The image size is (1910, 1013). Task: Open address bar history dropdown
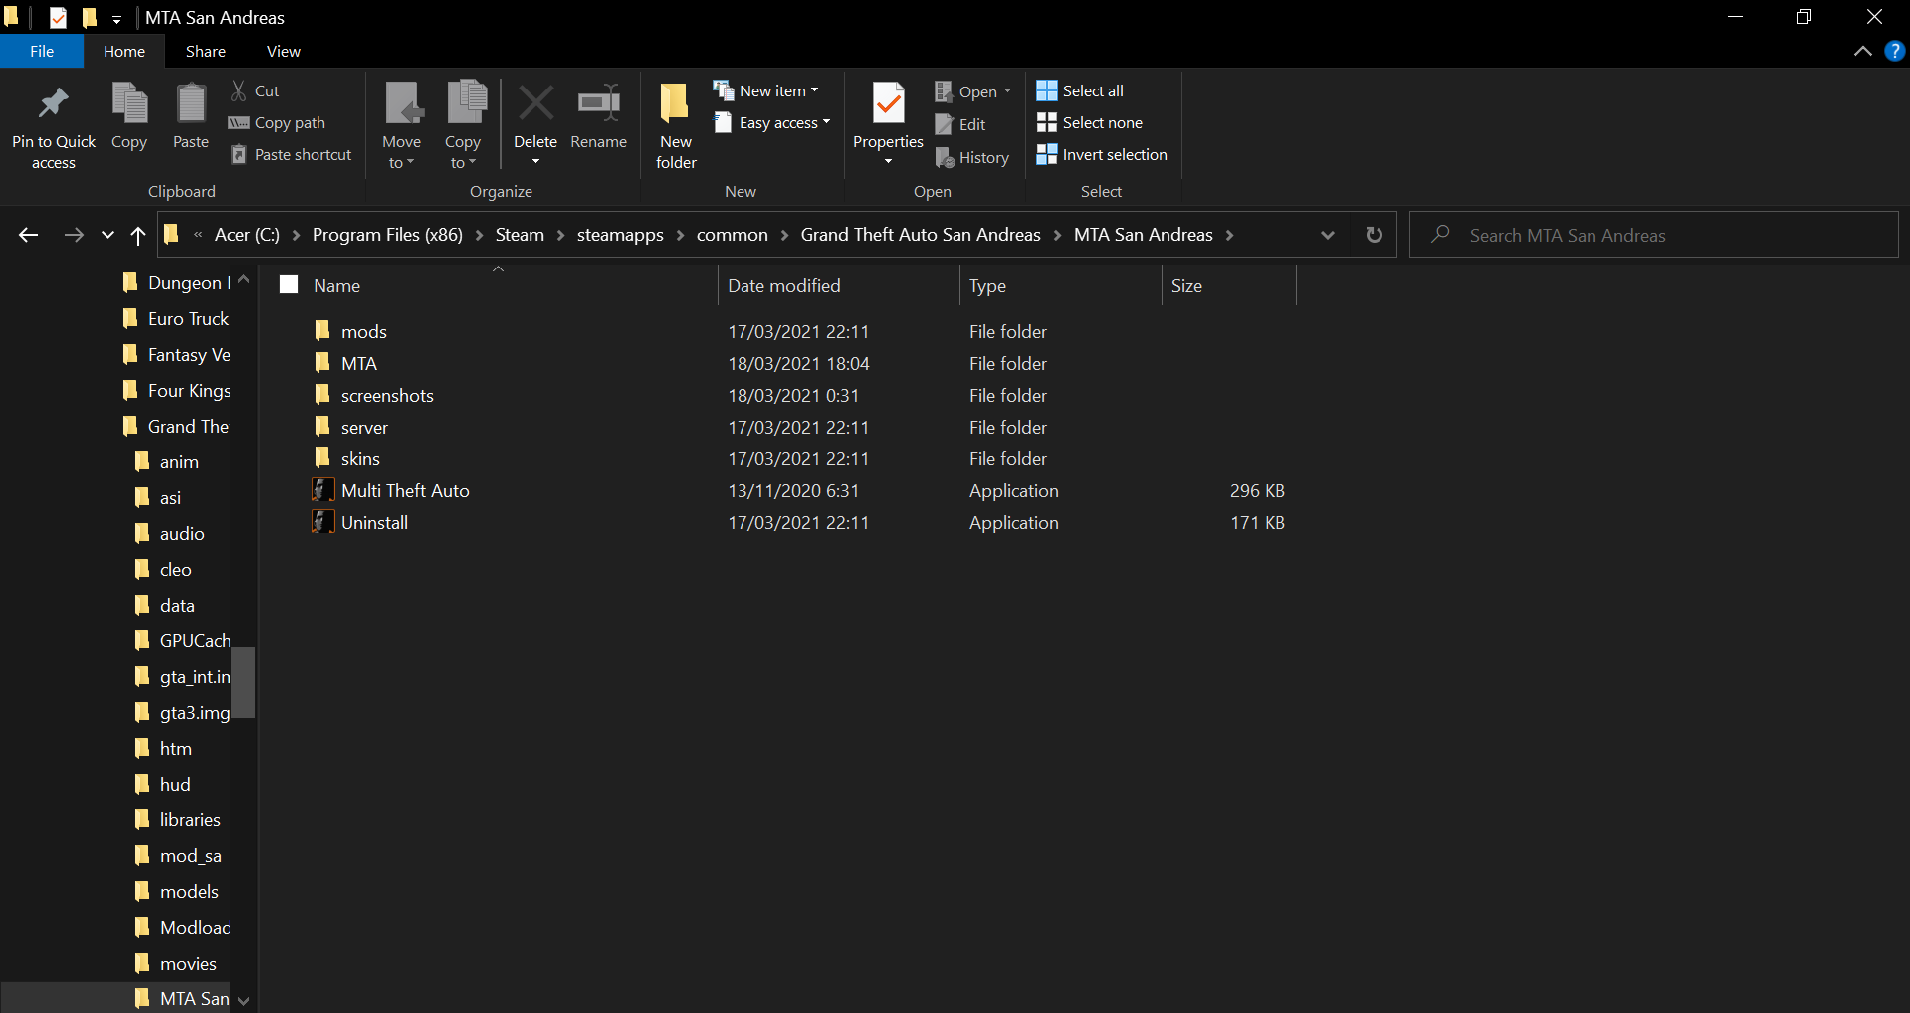[x=1328, y=235]
